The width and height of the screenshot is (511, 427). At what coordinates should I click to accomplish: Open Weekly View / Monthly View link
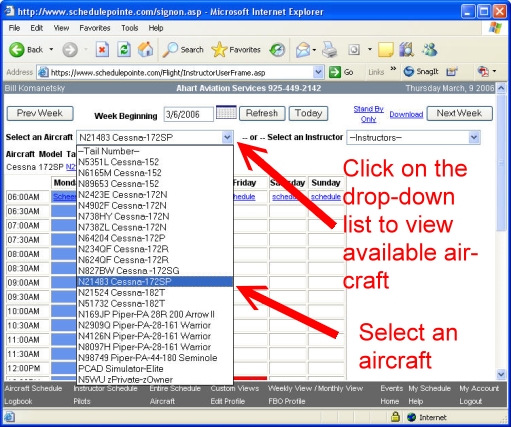[x=315, y=388]
